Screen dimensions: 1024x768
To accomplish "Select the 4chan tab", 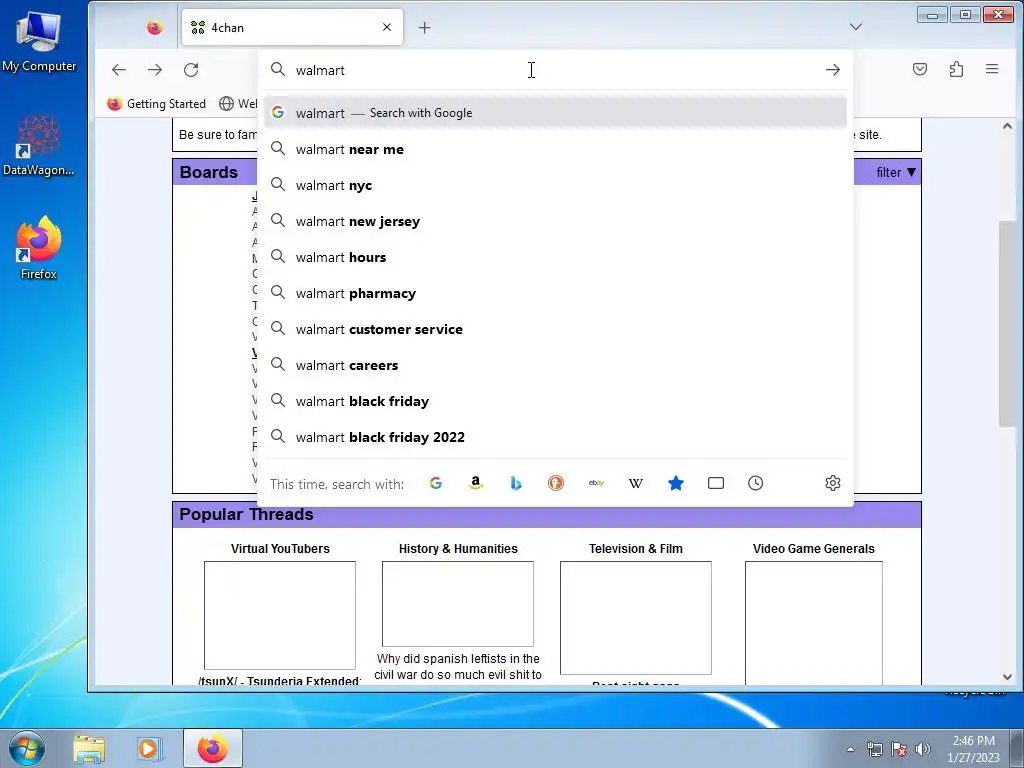I will [x=292, y=27].
